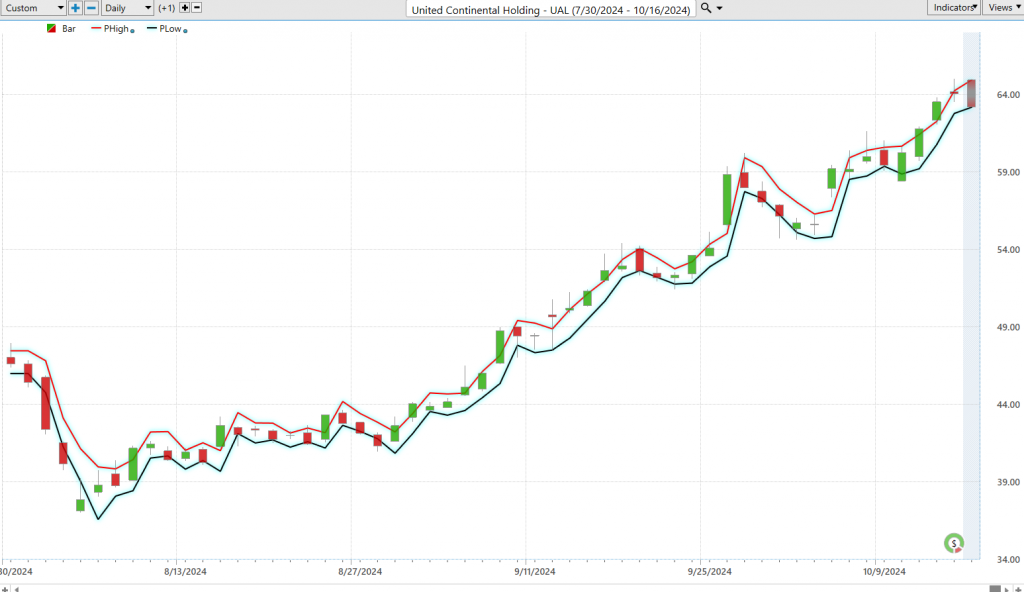Click the small dot beside PHigh
The height and width of the screenshot is (592, 1024).
click(x=133, y=31)
